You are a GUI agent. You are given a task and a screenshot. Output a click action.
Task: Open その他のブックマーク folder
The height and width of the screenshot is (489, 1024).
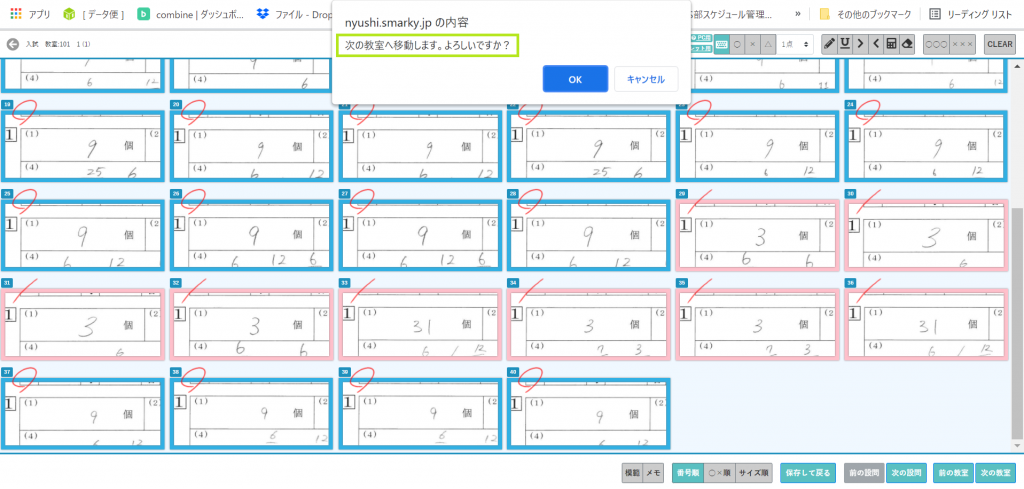[x=865, y=14]
